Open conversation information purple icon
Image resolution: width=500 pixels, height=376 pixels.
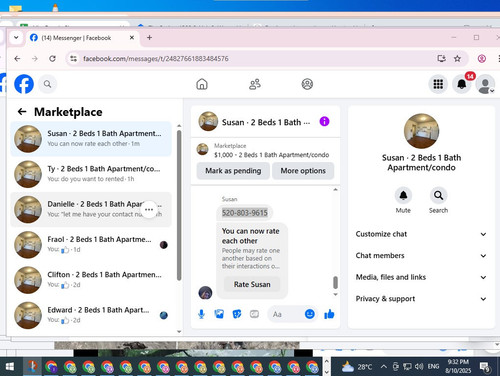pyautogui.click(x=324, y=121)
